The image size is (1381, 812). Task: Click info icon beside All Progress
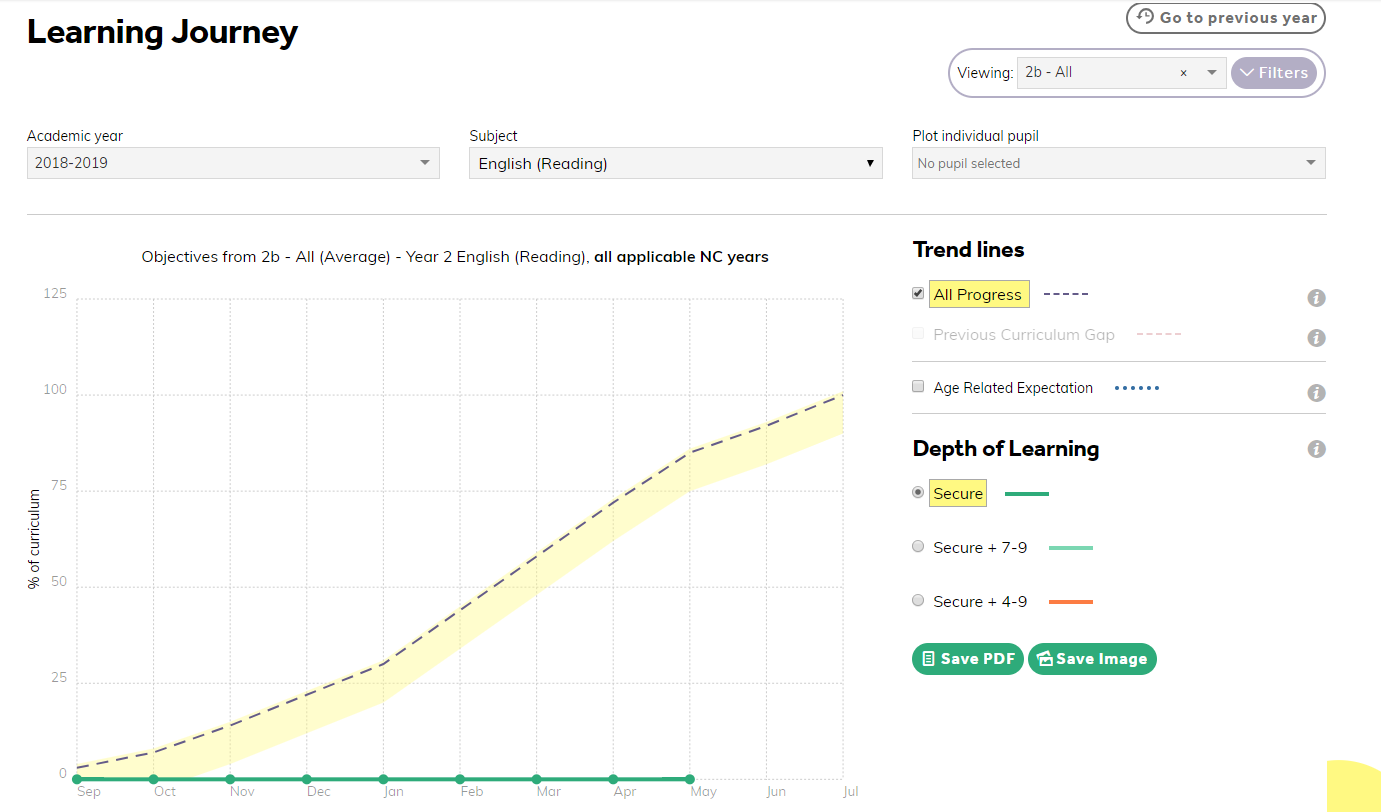[x=1316, y=298]
